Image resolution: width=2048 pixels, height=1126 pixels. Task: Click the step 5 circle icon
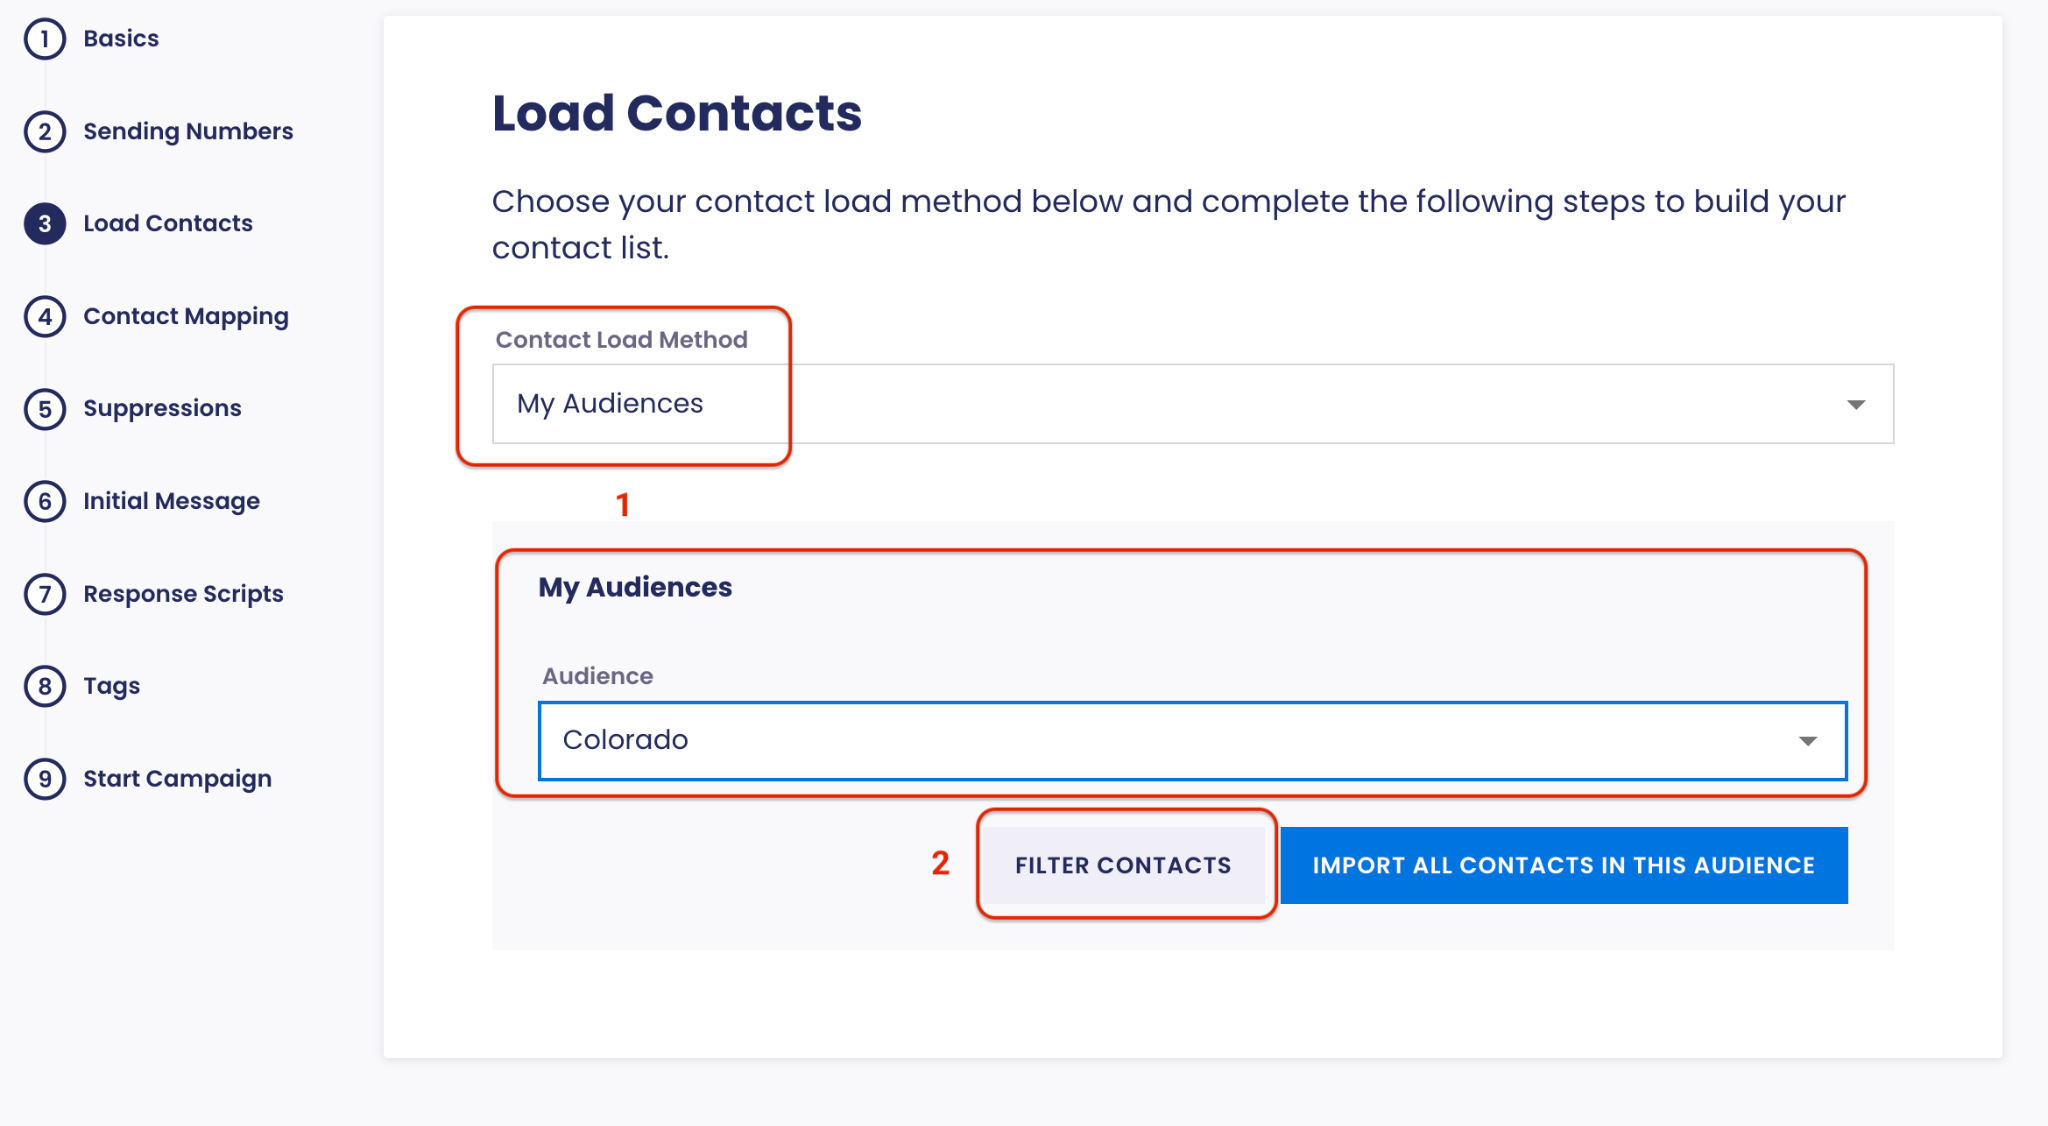pyautogui.click(x=45, y=409)
